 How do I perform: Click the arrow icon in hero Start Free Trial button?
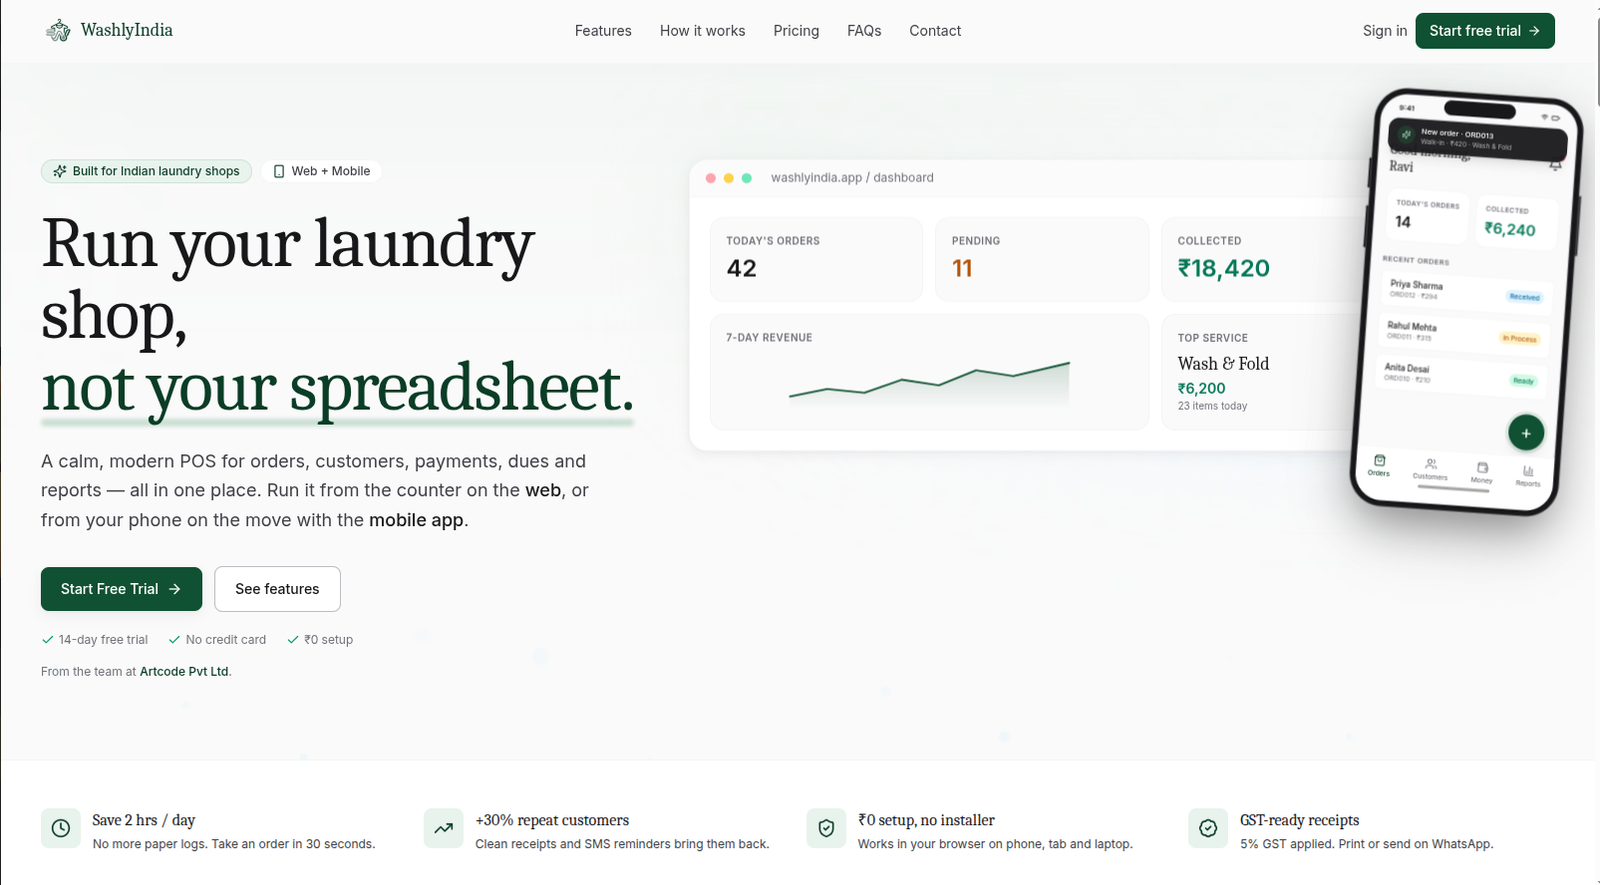click(175, 589)
